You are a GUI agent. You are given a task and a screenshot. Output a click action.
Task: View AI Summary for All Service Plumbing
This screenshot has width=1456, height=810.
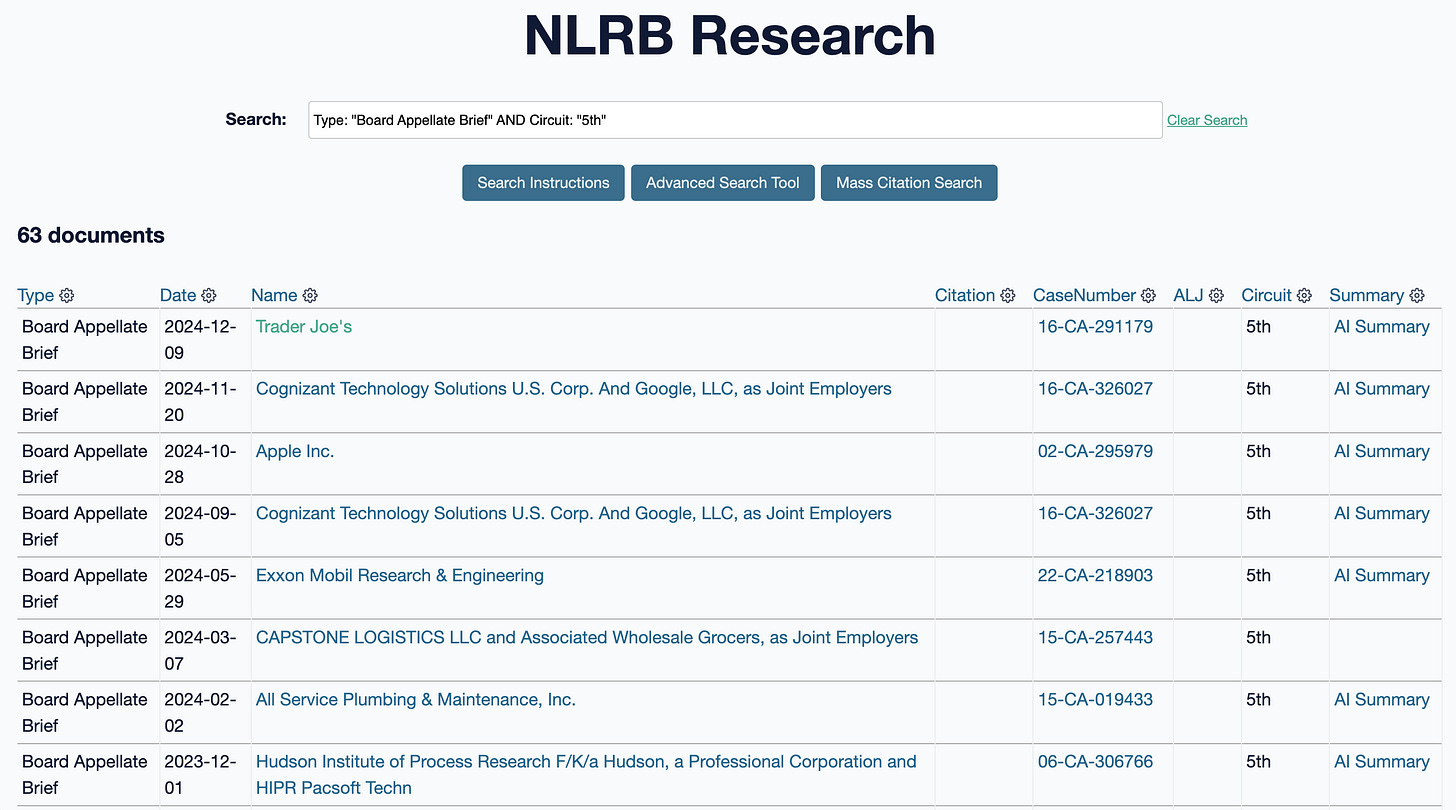[1382, 699]
